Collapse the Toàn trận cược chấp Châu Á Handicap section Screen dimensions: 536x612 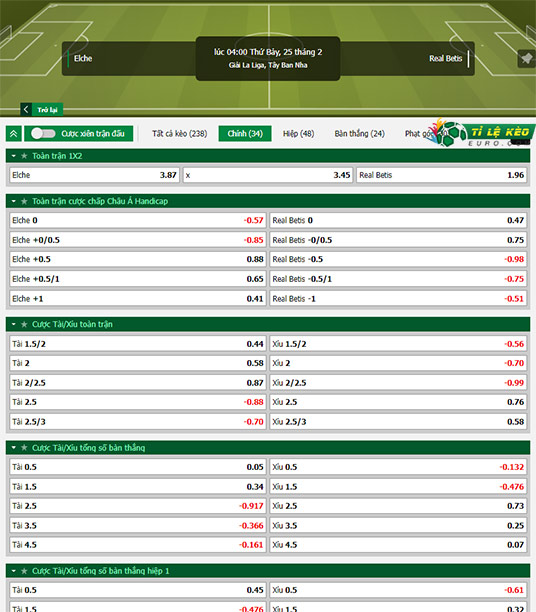point(14,201)
